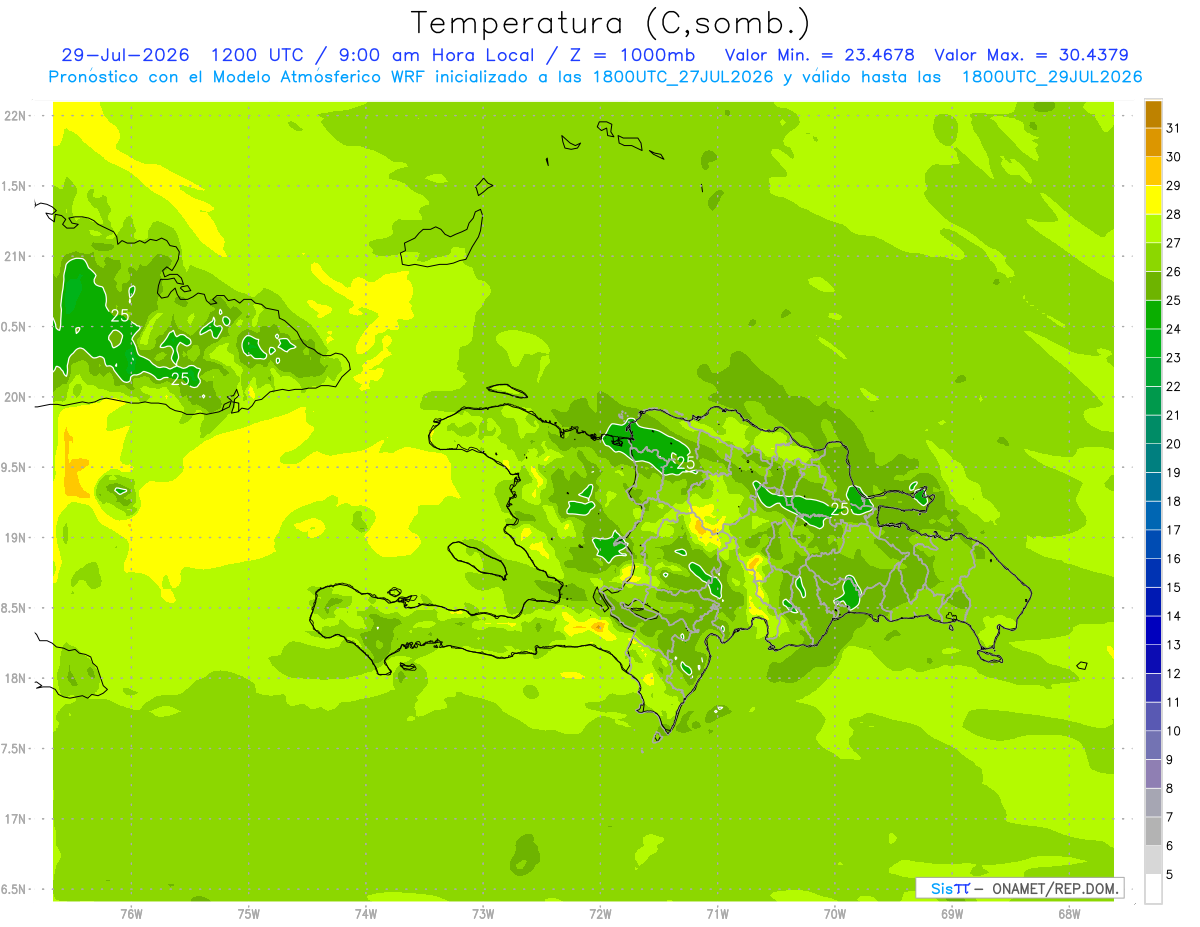This screenshot has width=1200, height=927.
Task: Click legend value "26"
Action: (1174, 272)
